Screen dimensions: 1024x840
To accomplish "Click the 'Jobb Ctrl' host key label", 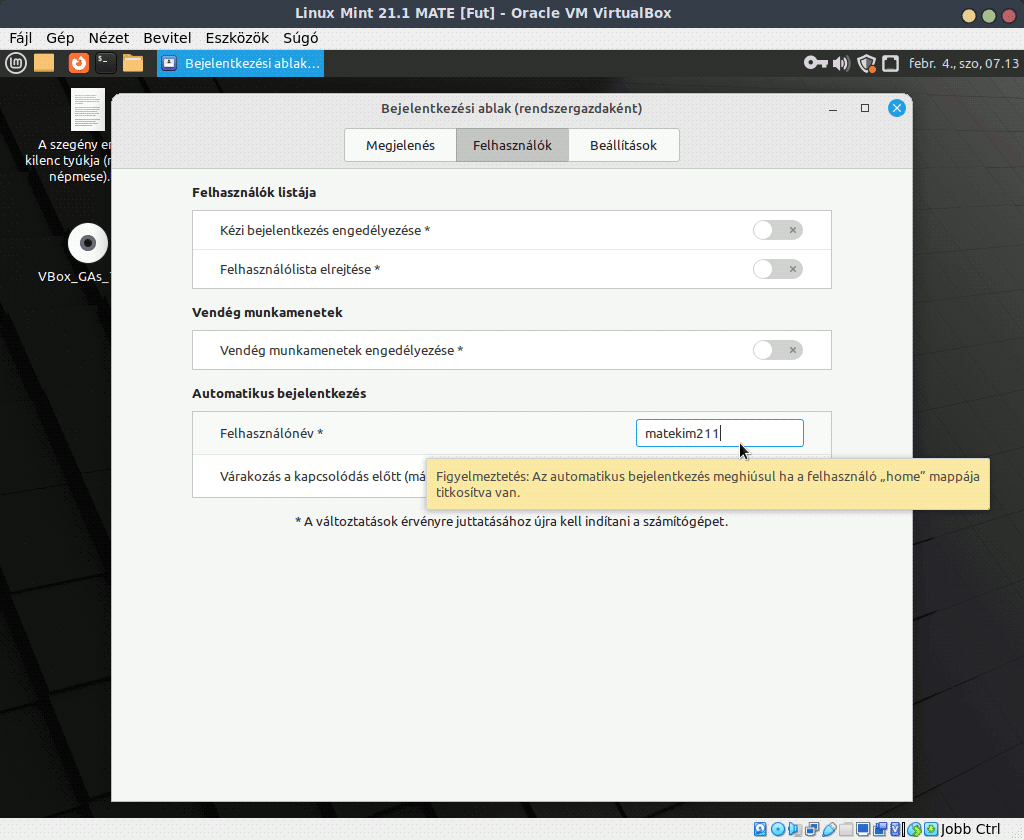I will pyautogui.click(x=970, y=829).
